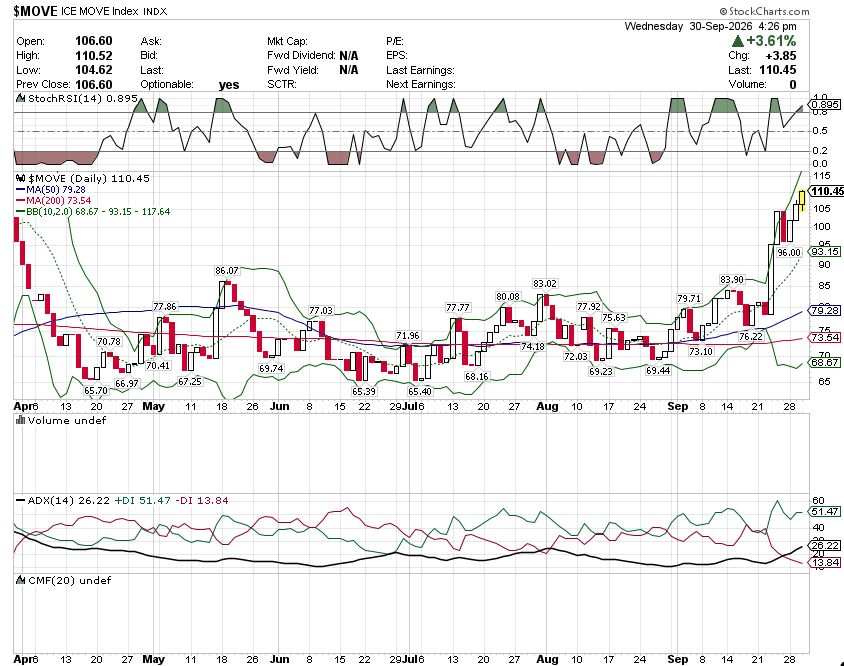Click the area icon beside CMF(20) undef
This screenshot has width=844, height=666.
20,580
